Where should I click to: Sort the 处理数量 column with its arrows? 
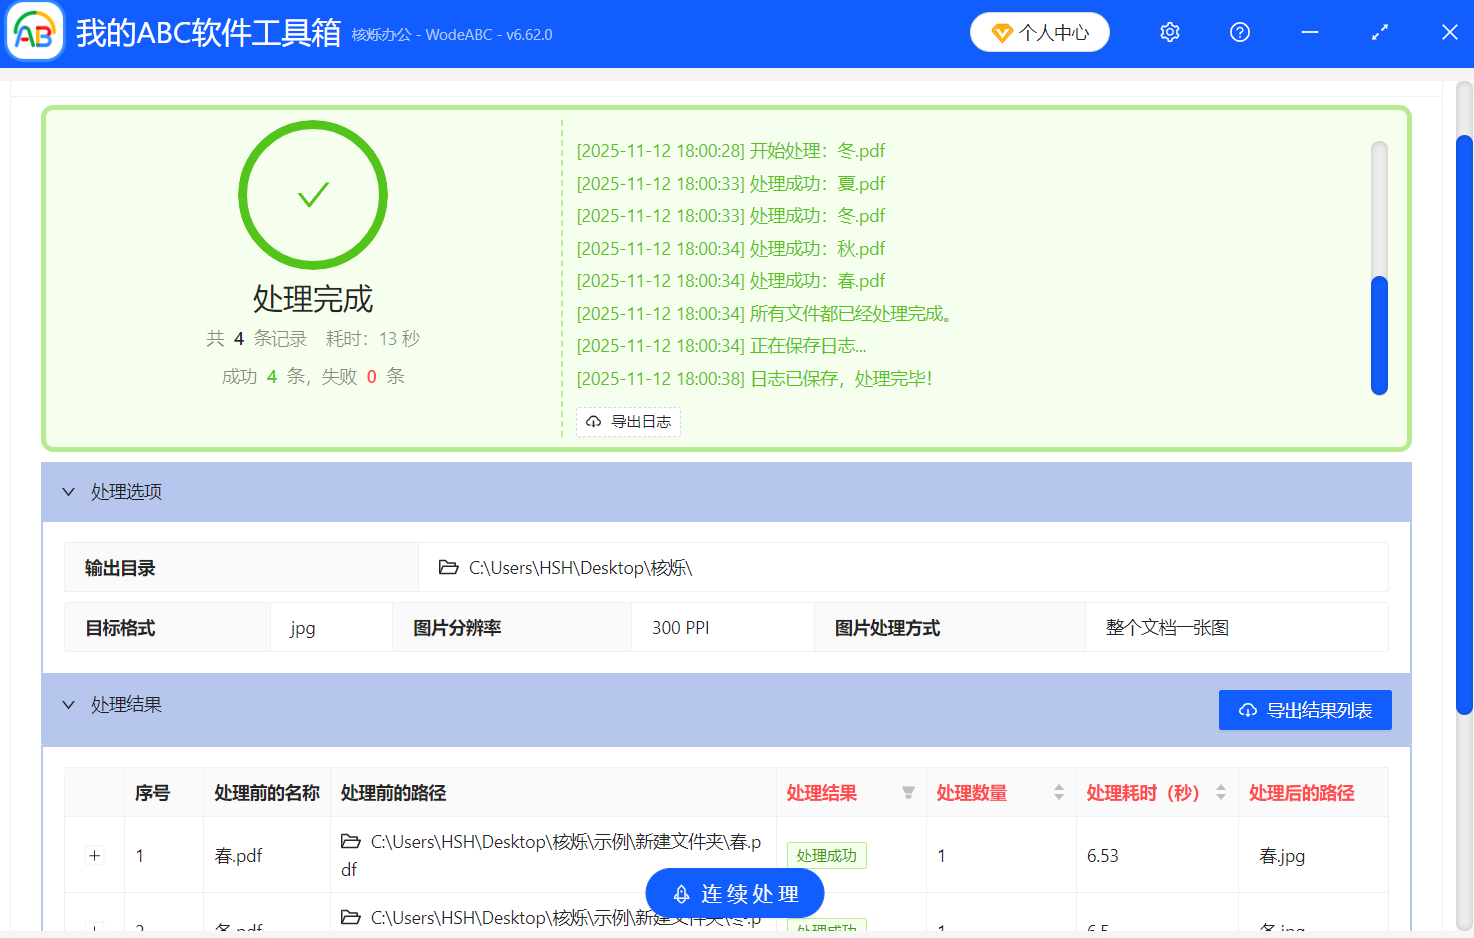(1058, 793)
